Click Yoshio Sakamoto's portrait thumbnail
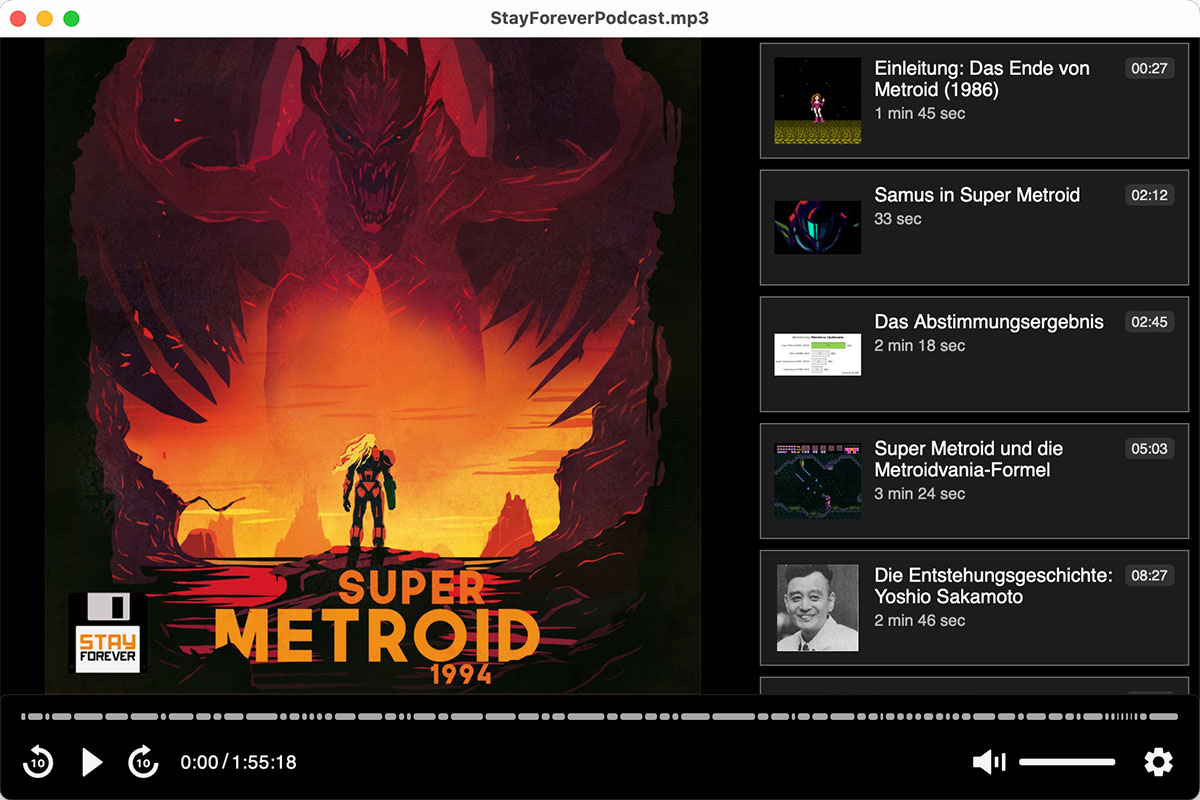 pos(817,608)
